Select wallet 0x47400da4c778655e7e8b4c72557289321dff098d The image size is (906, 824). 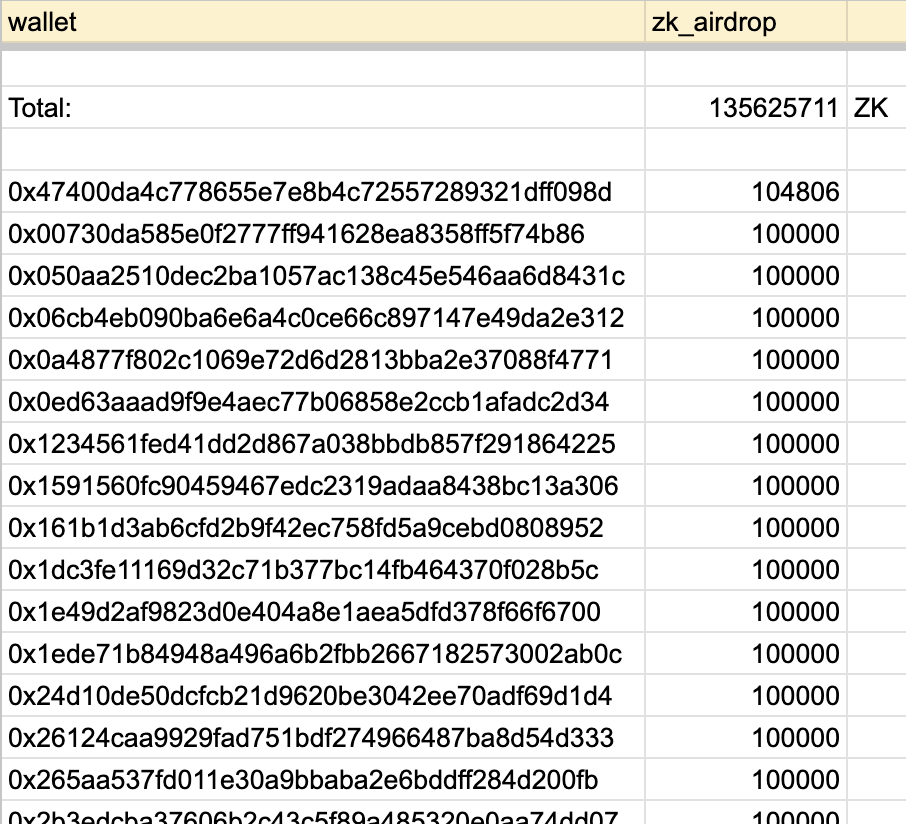coord(323,191)
